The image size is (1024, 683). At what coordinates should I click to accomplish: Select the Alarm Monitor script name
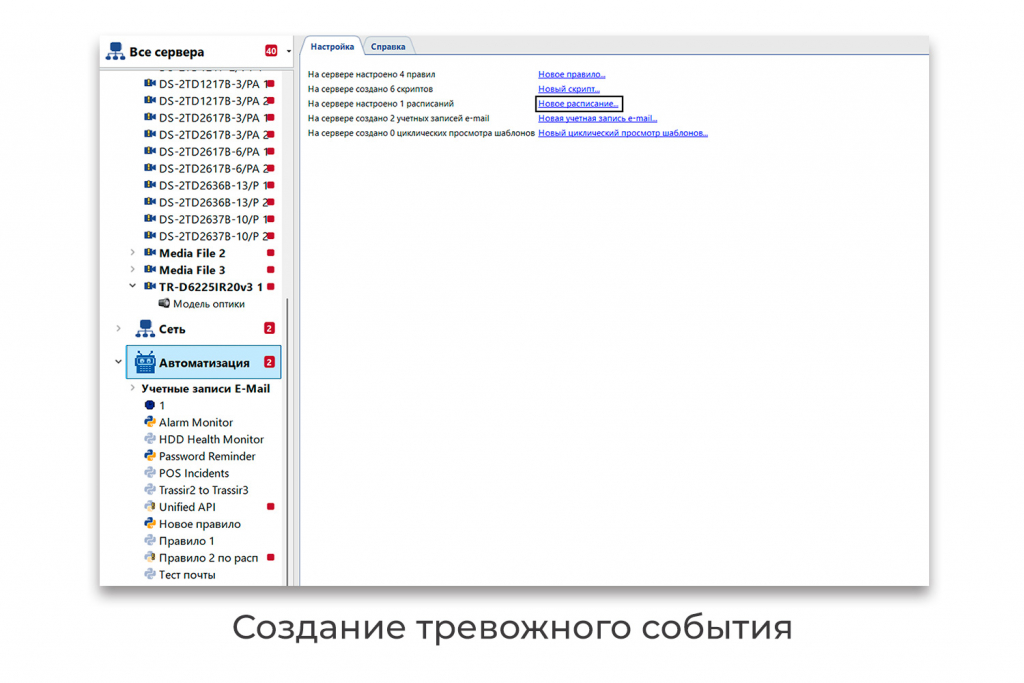[x=196, y=422]
